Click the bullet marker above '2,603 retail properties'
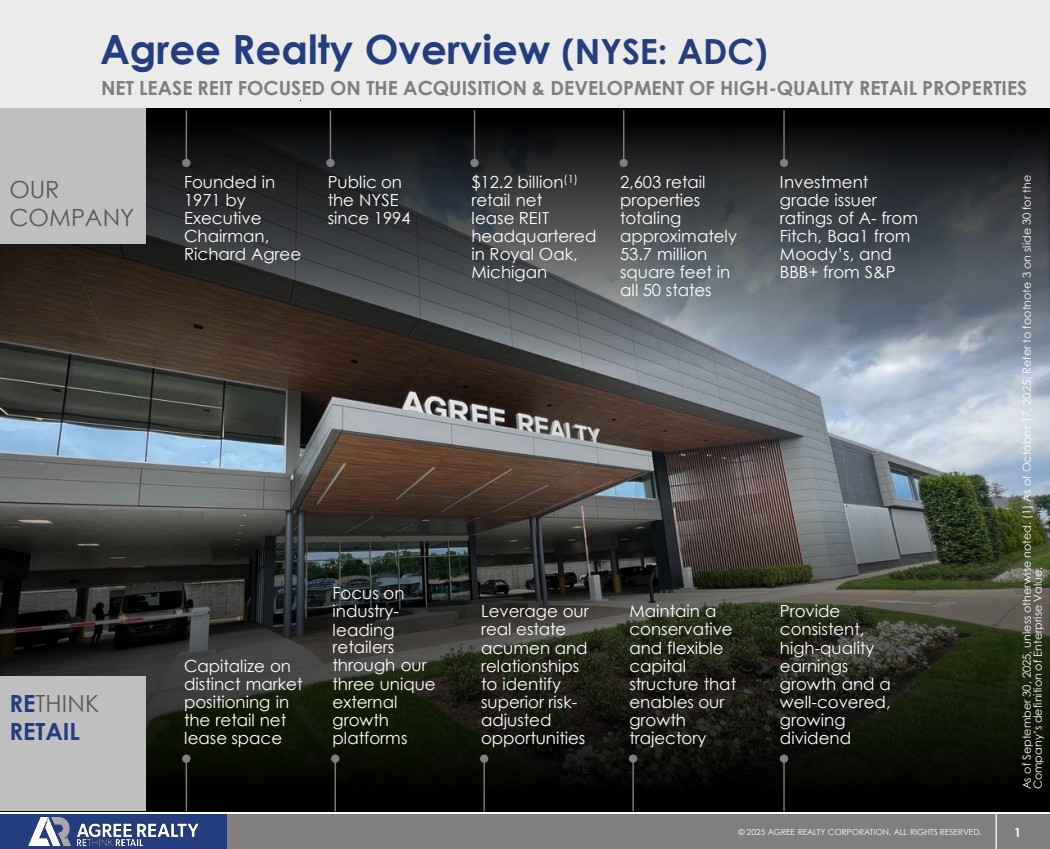The width and height of the screenshot is (1050, 849). 623,163
